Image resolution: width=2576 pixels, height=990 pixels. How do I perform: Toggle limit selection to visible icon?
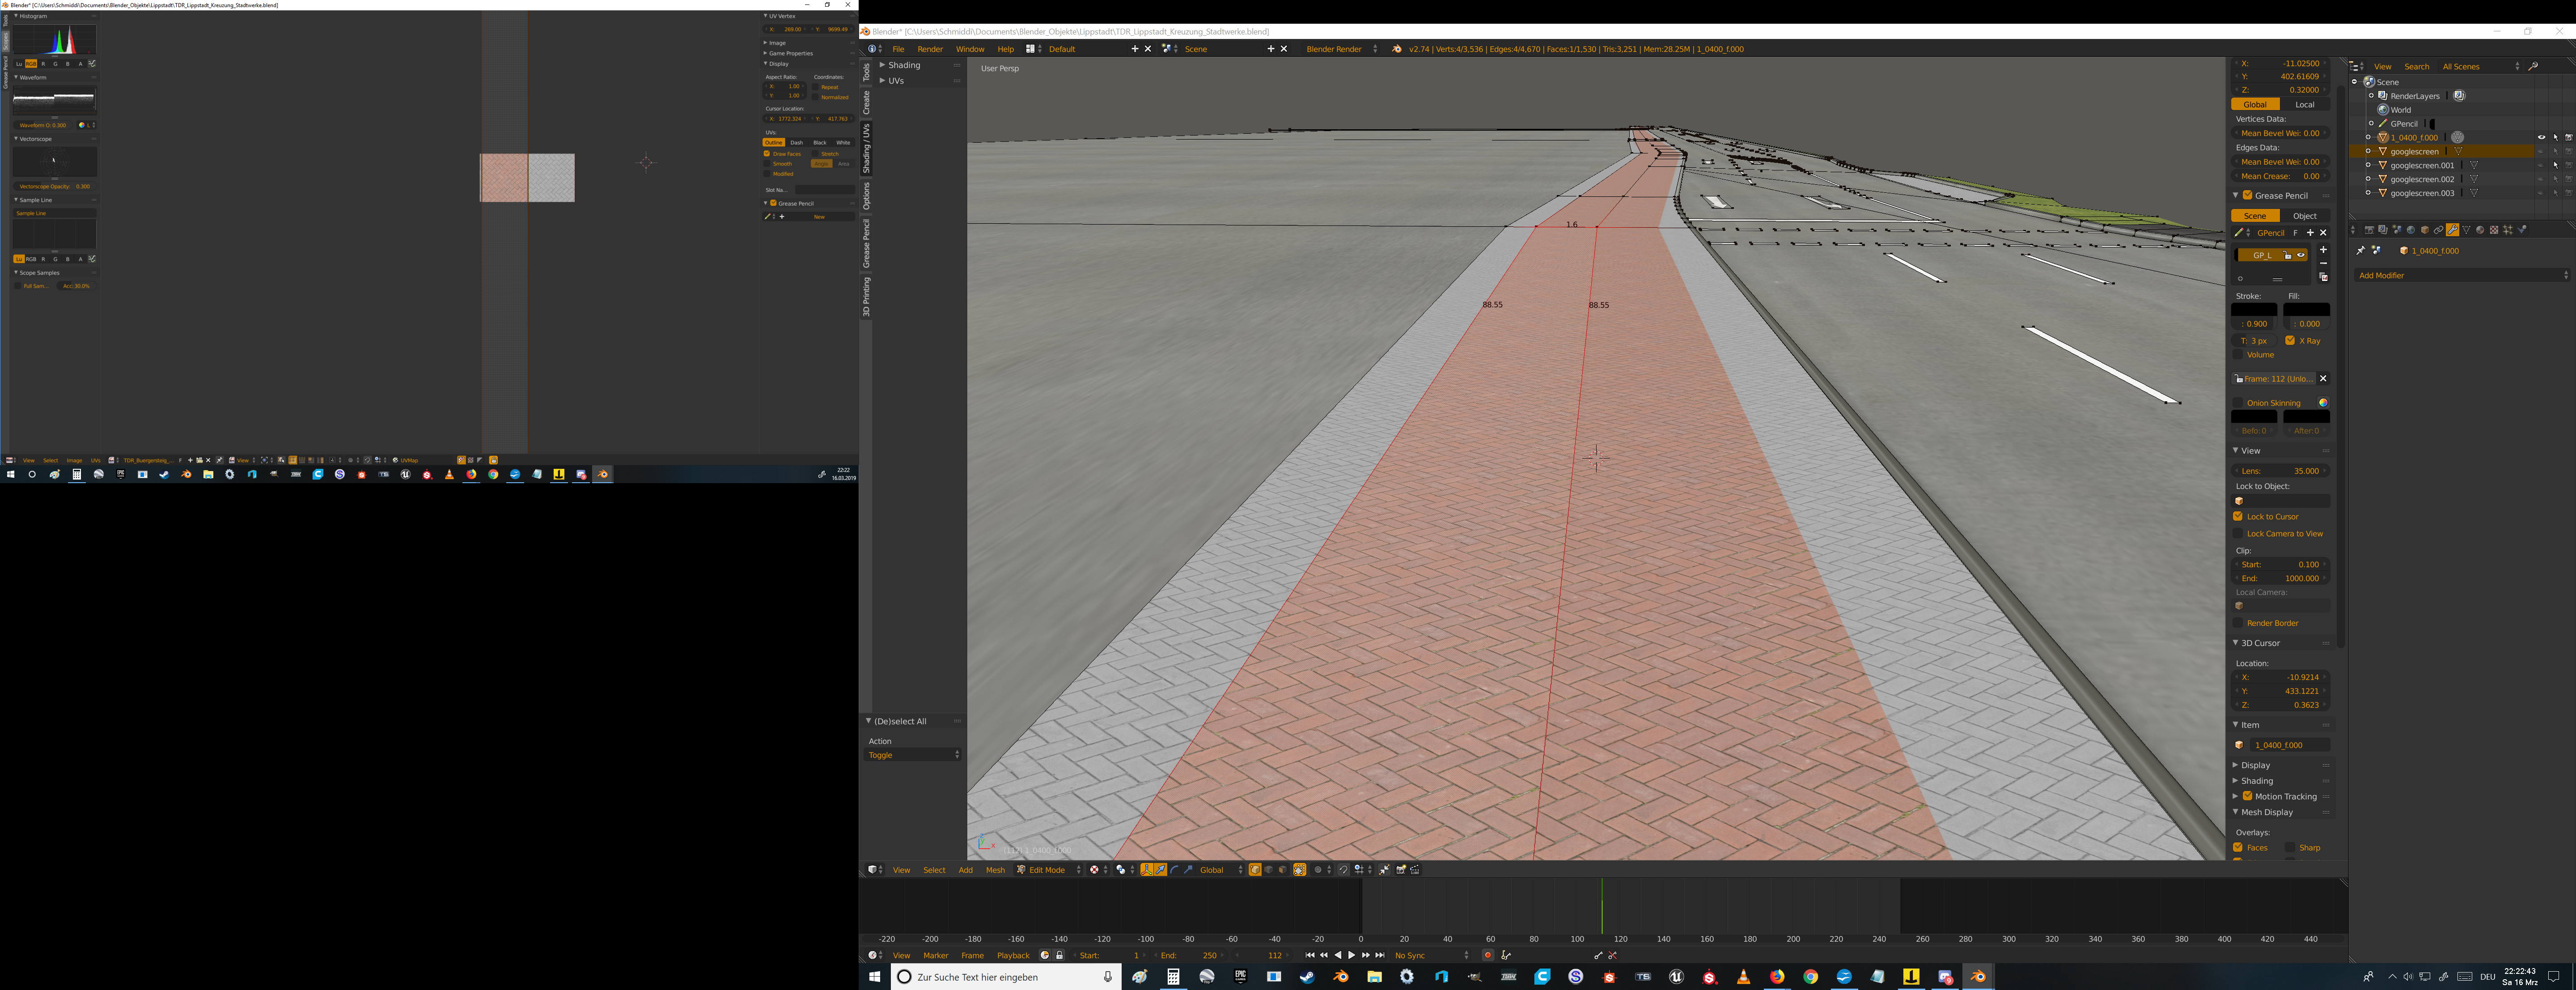tap(1299, 870)
